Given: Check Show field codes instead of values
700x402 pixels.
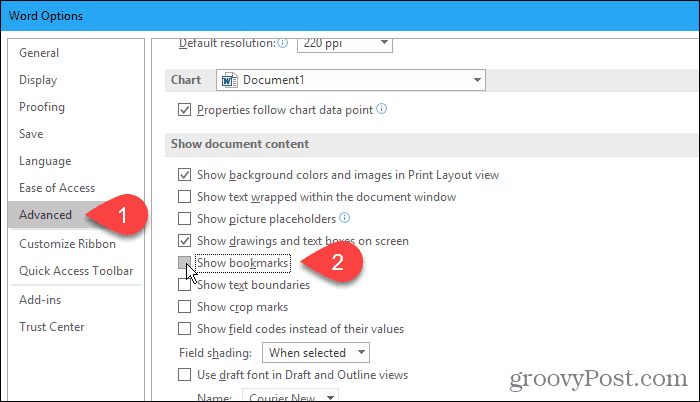Looking at the screenshot, I should [x=184, y=329].
